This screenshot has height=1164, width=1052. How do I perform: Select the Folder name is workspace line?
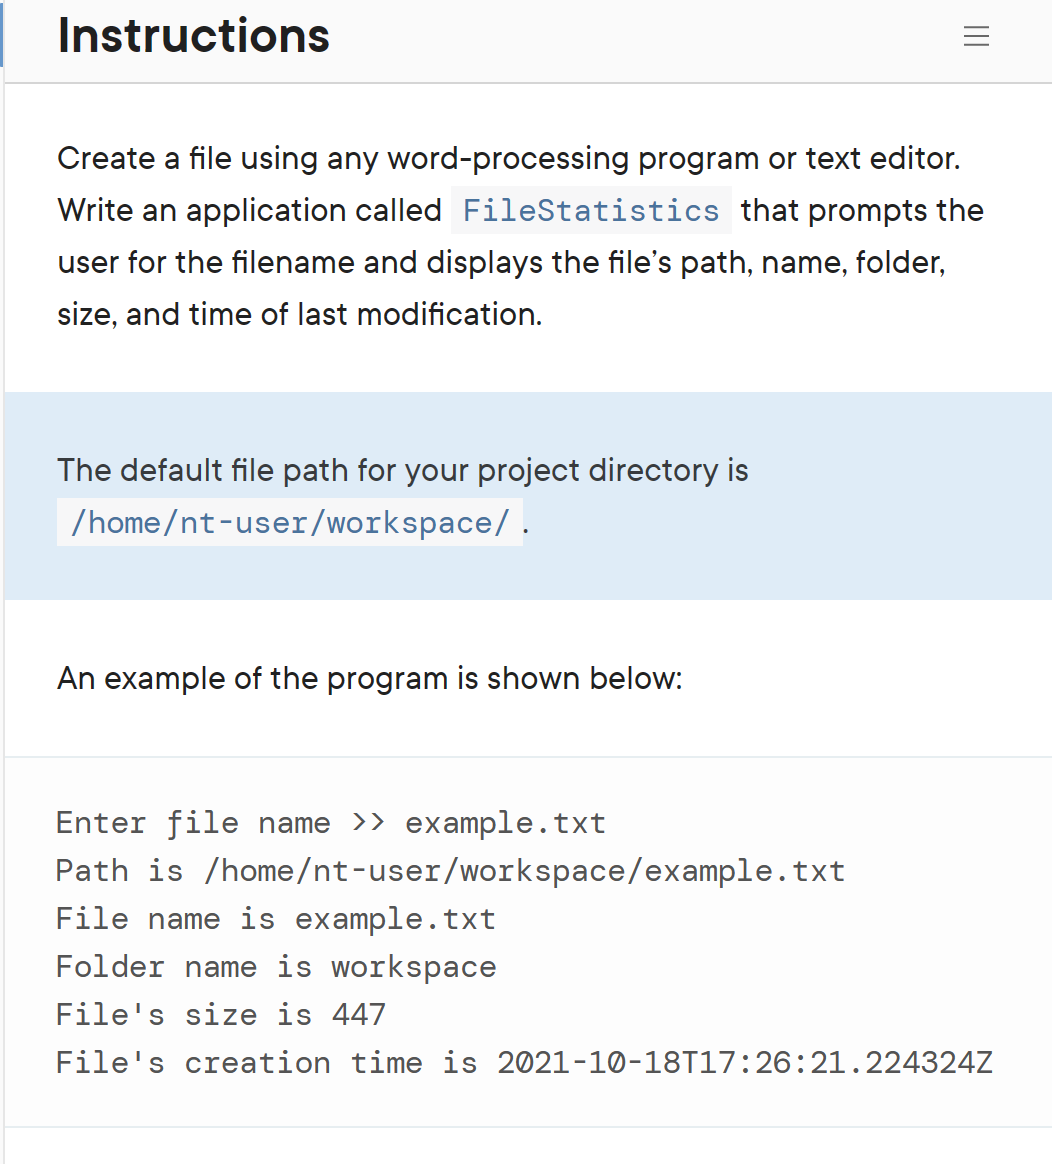pyautogui.click(x=275, y=966)
